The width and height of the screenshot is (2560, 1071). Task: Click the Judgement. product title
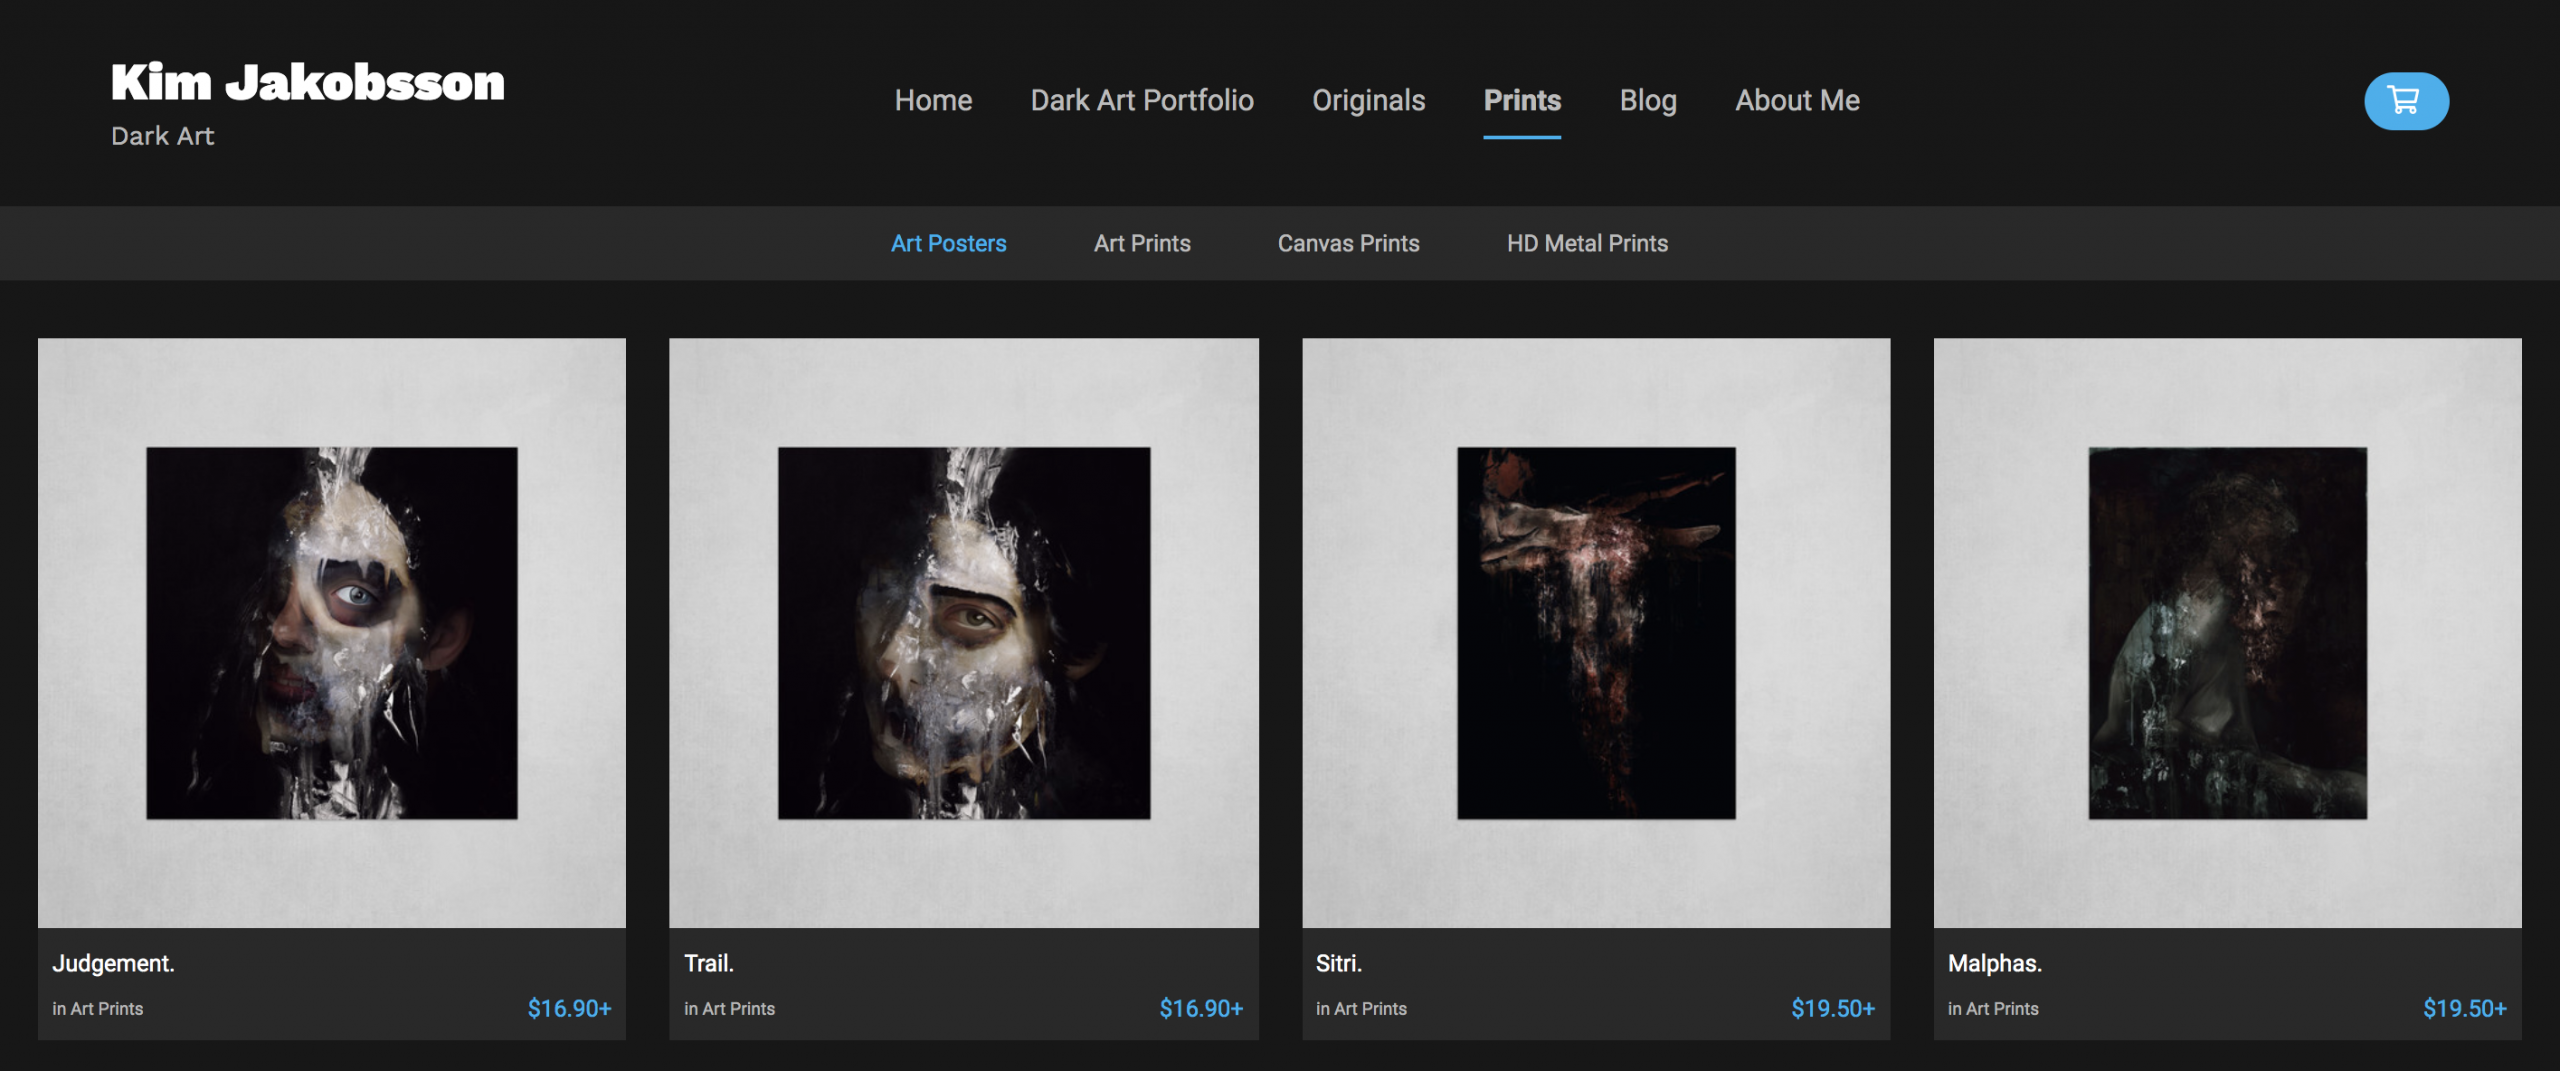tap(113, 963)
